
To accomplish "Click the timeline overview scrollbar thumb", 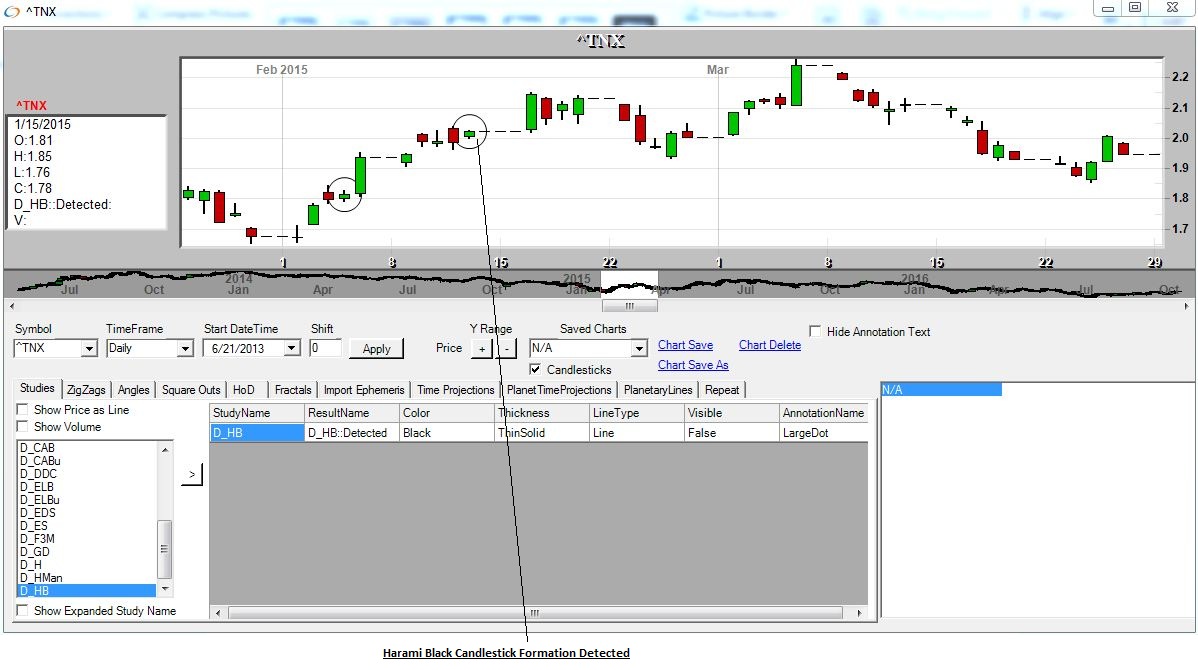I will pos(628,306).
